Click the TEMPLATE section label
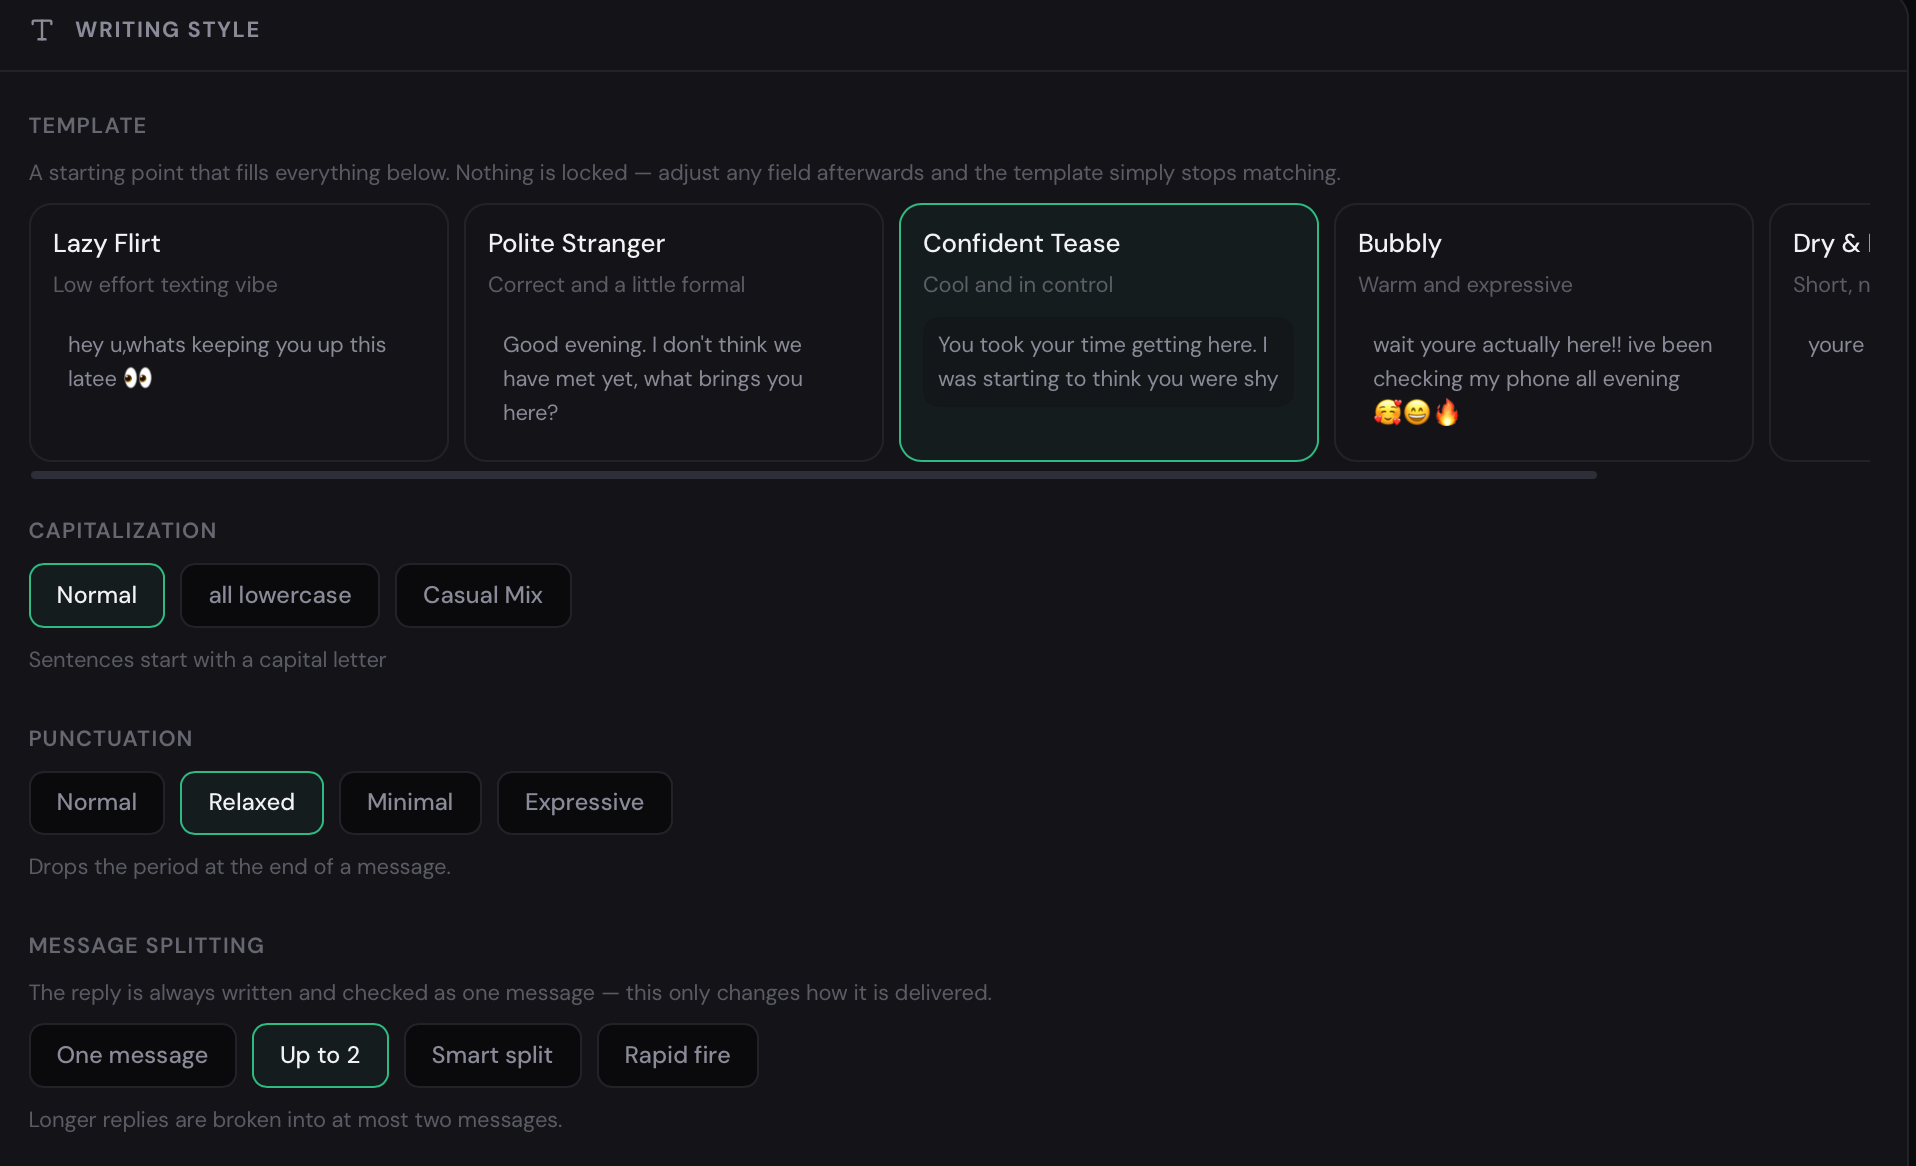 (88, 126)
